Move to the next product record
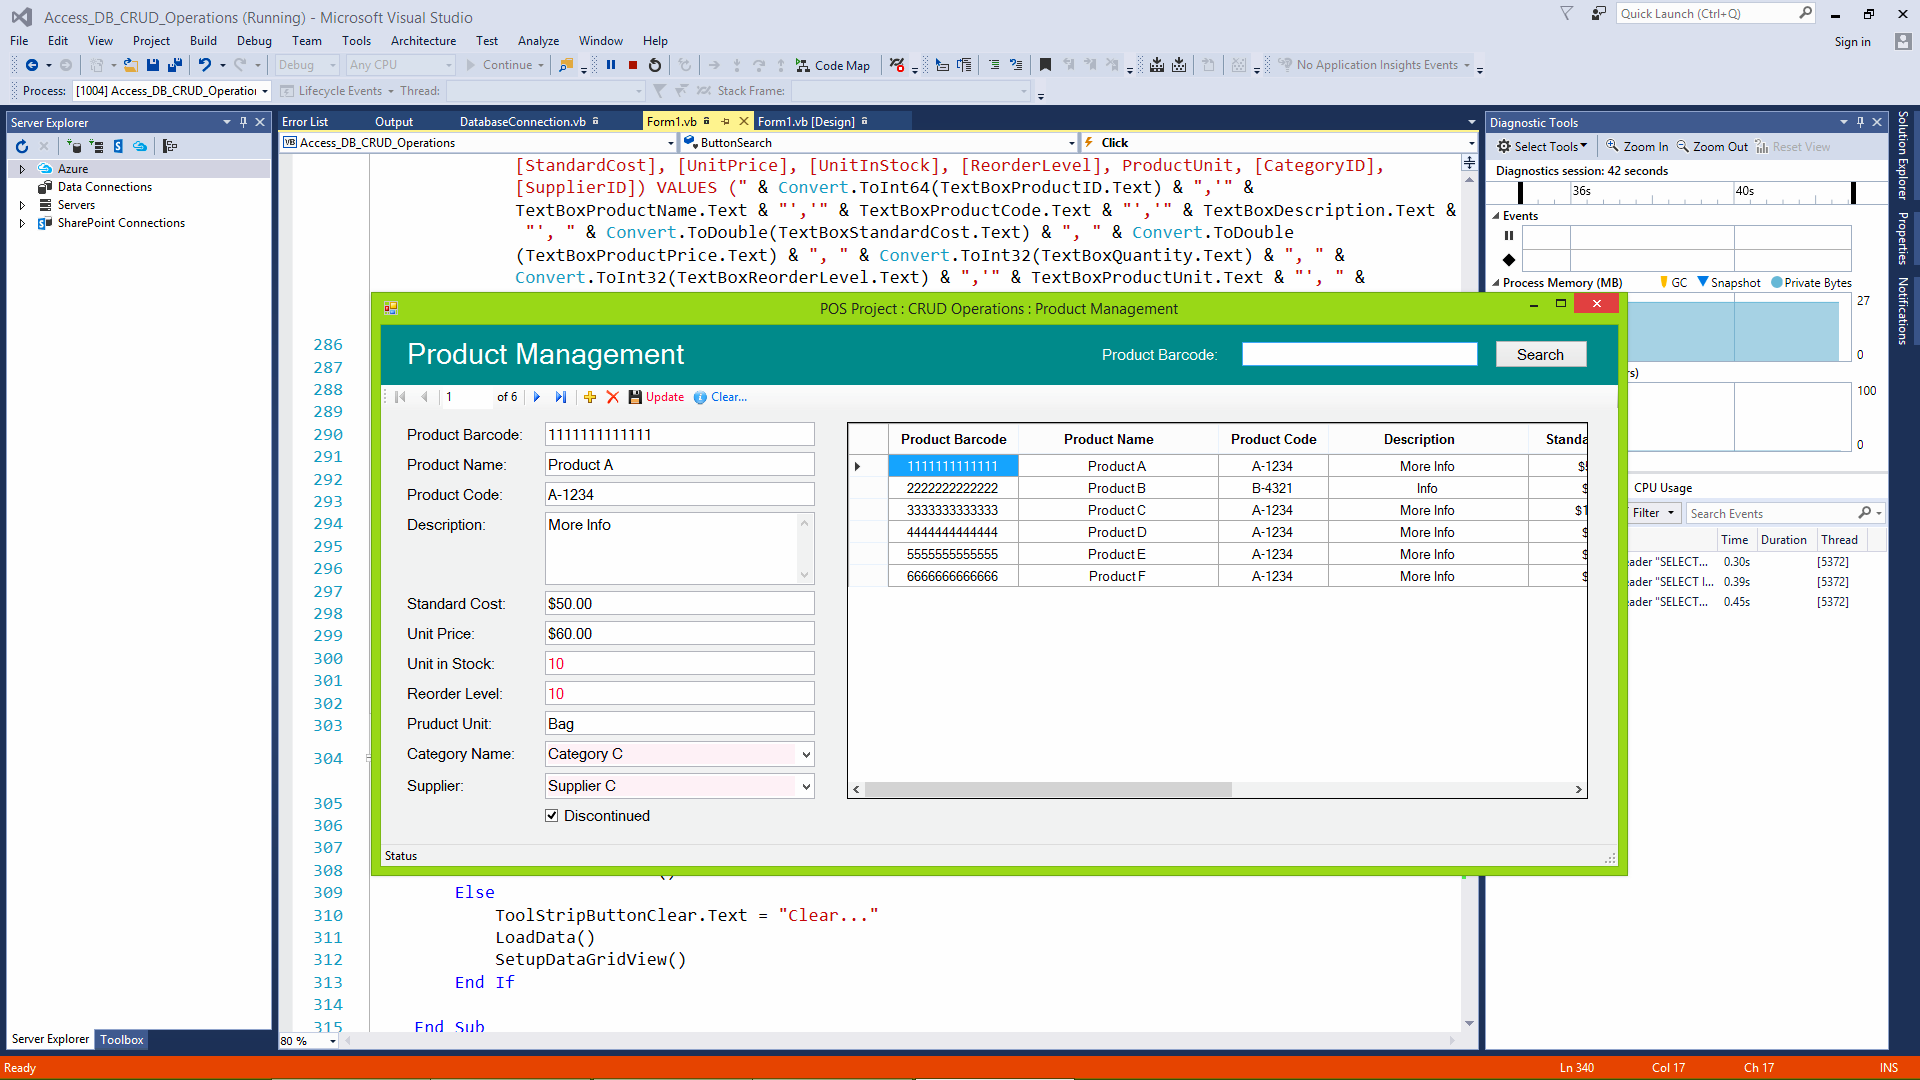 coord(537,397)
